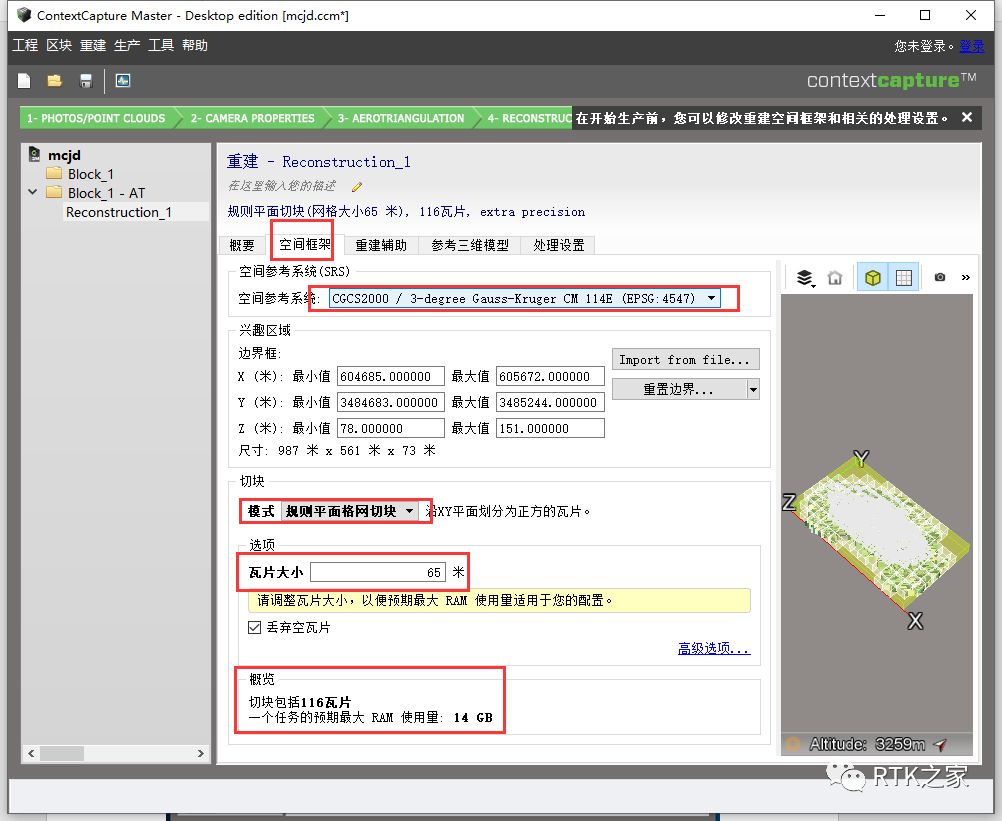Click the Y minimum value field

(x=390, y=403)
